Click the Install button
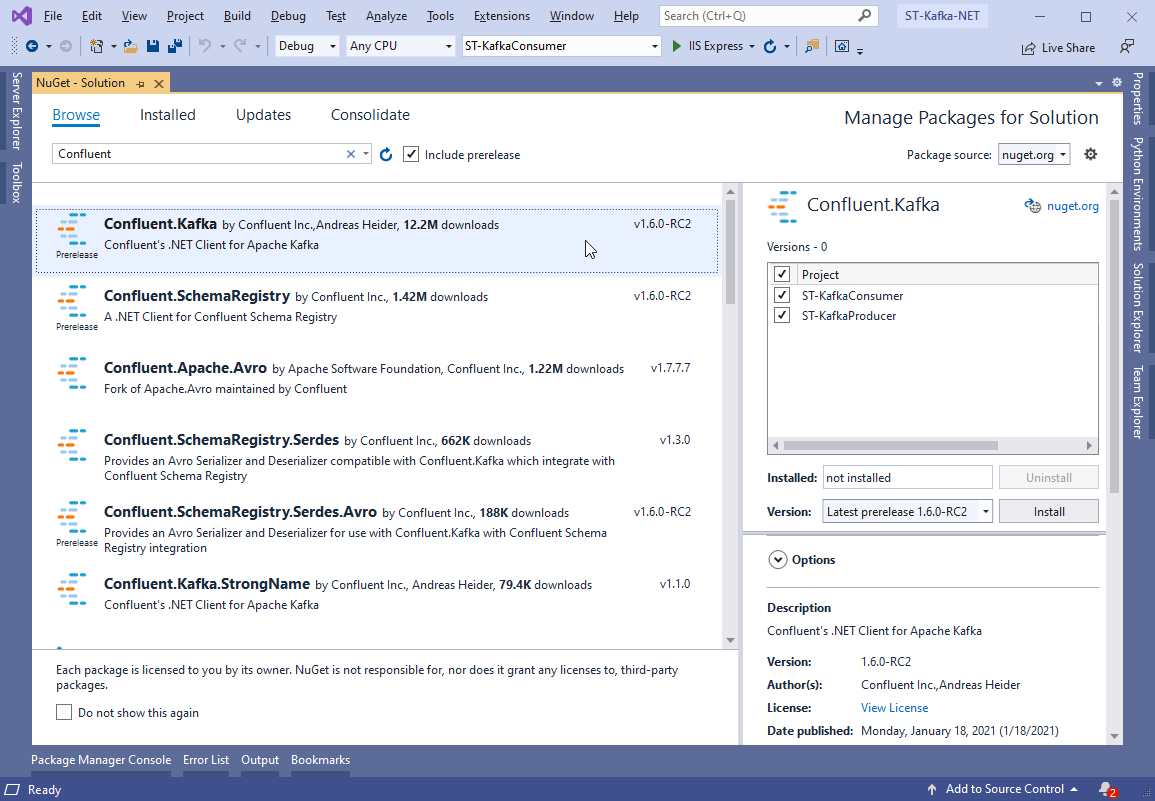Viewport: 1155px width, 801px height. (x=1049, y=511)
